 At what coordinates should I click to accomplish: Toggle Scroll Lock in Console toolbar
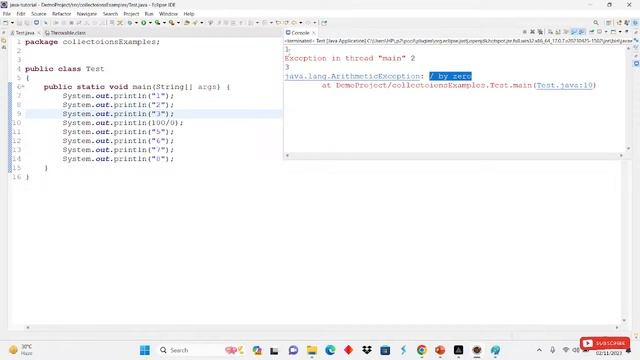558,32
